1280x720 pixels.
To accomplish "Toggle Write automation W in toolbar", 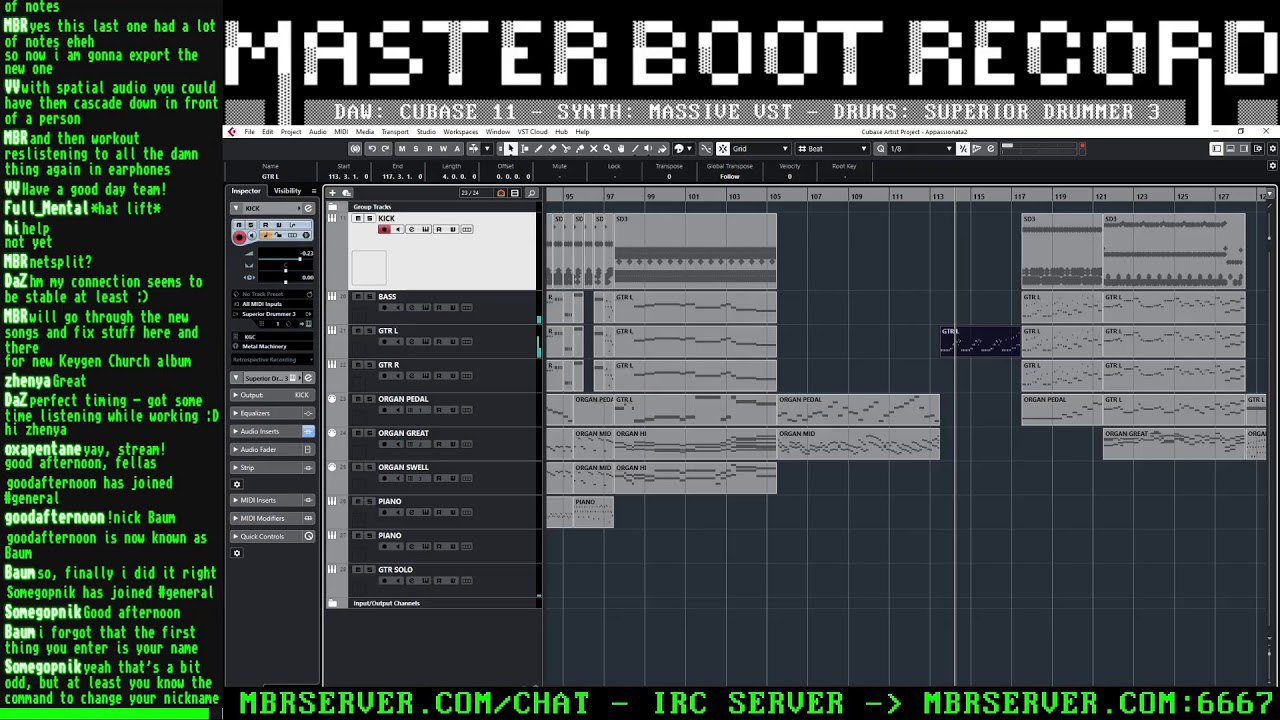I will (x=443, y=148).
